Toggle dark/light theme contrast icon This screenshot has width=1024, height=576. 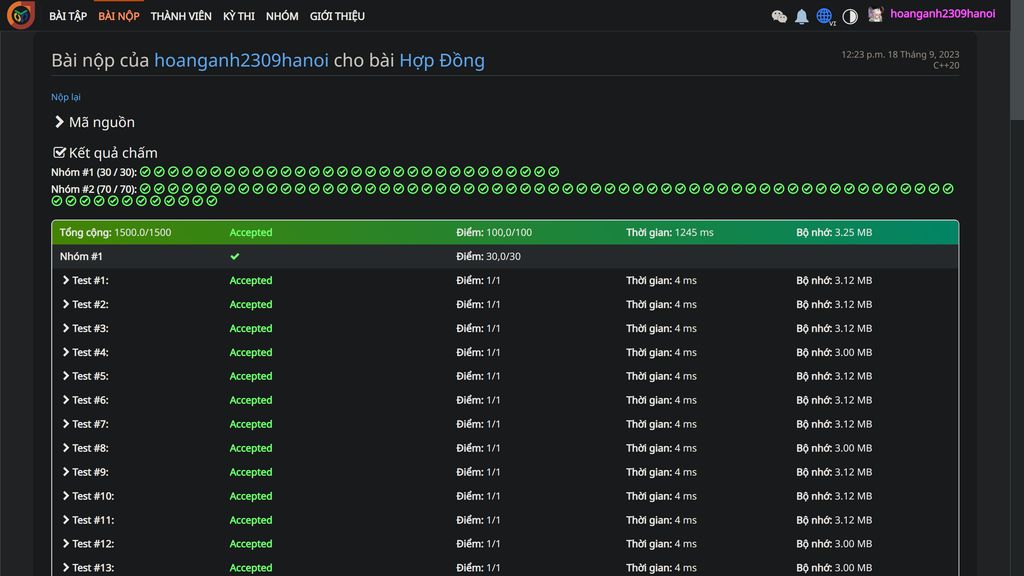click(x=850, y=16)
